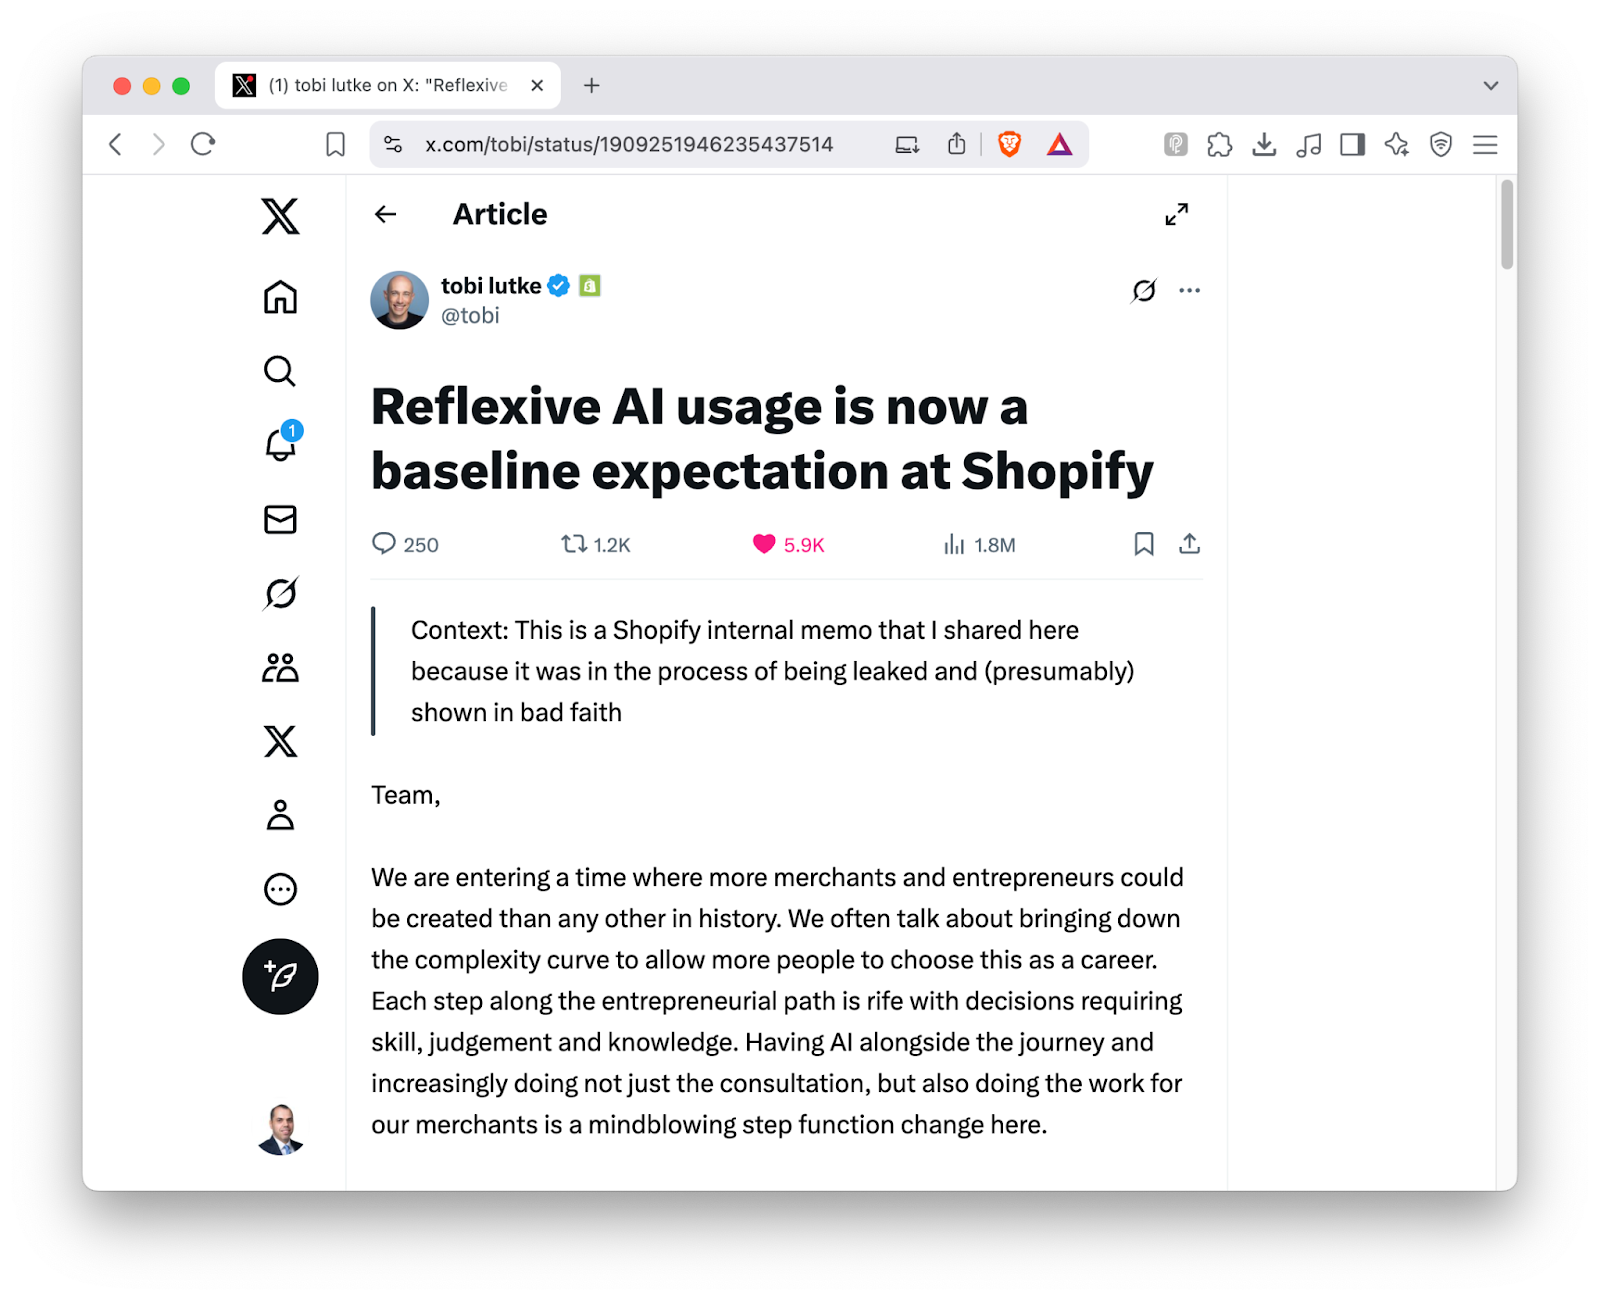Click the page vertical scrollbar

[x=1507, y=225]
